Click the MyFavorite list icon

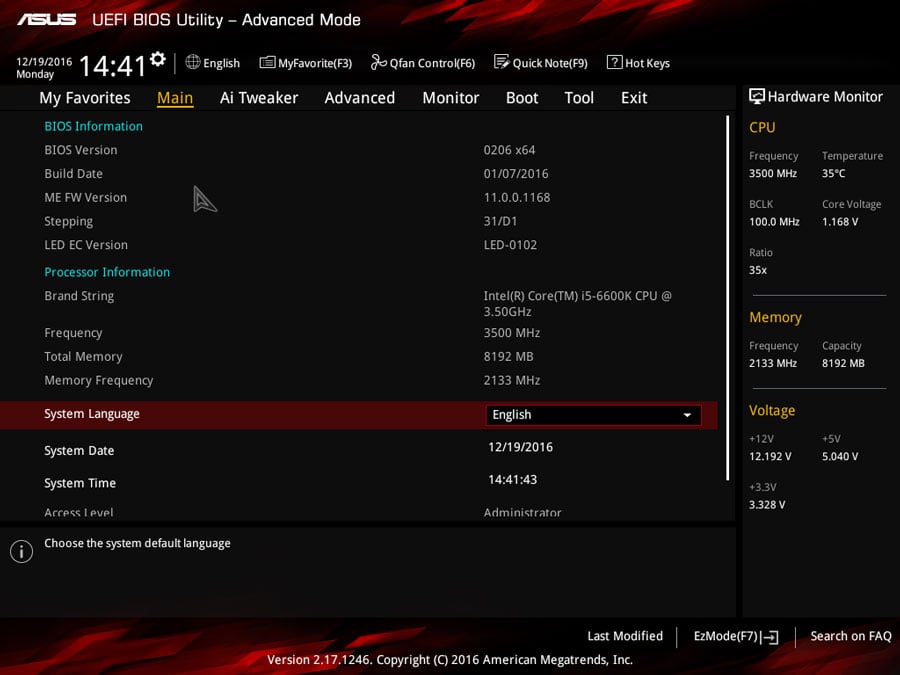(267, 62)
